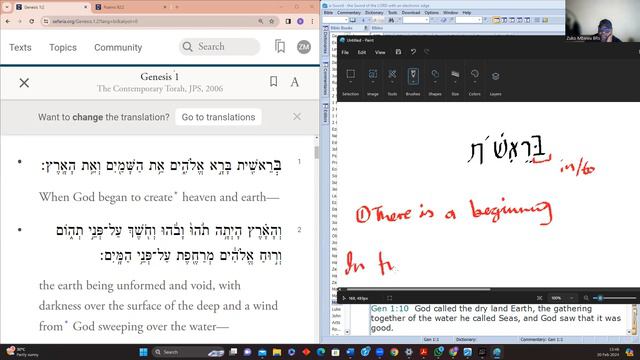Image resolution: width=640 pixels, height=360 pixels.
Task: Open the Edit menu in Paint
Action: point(362,52)
